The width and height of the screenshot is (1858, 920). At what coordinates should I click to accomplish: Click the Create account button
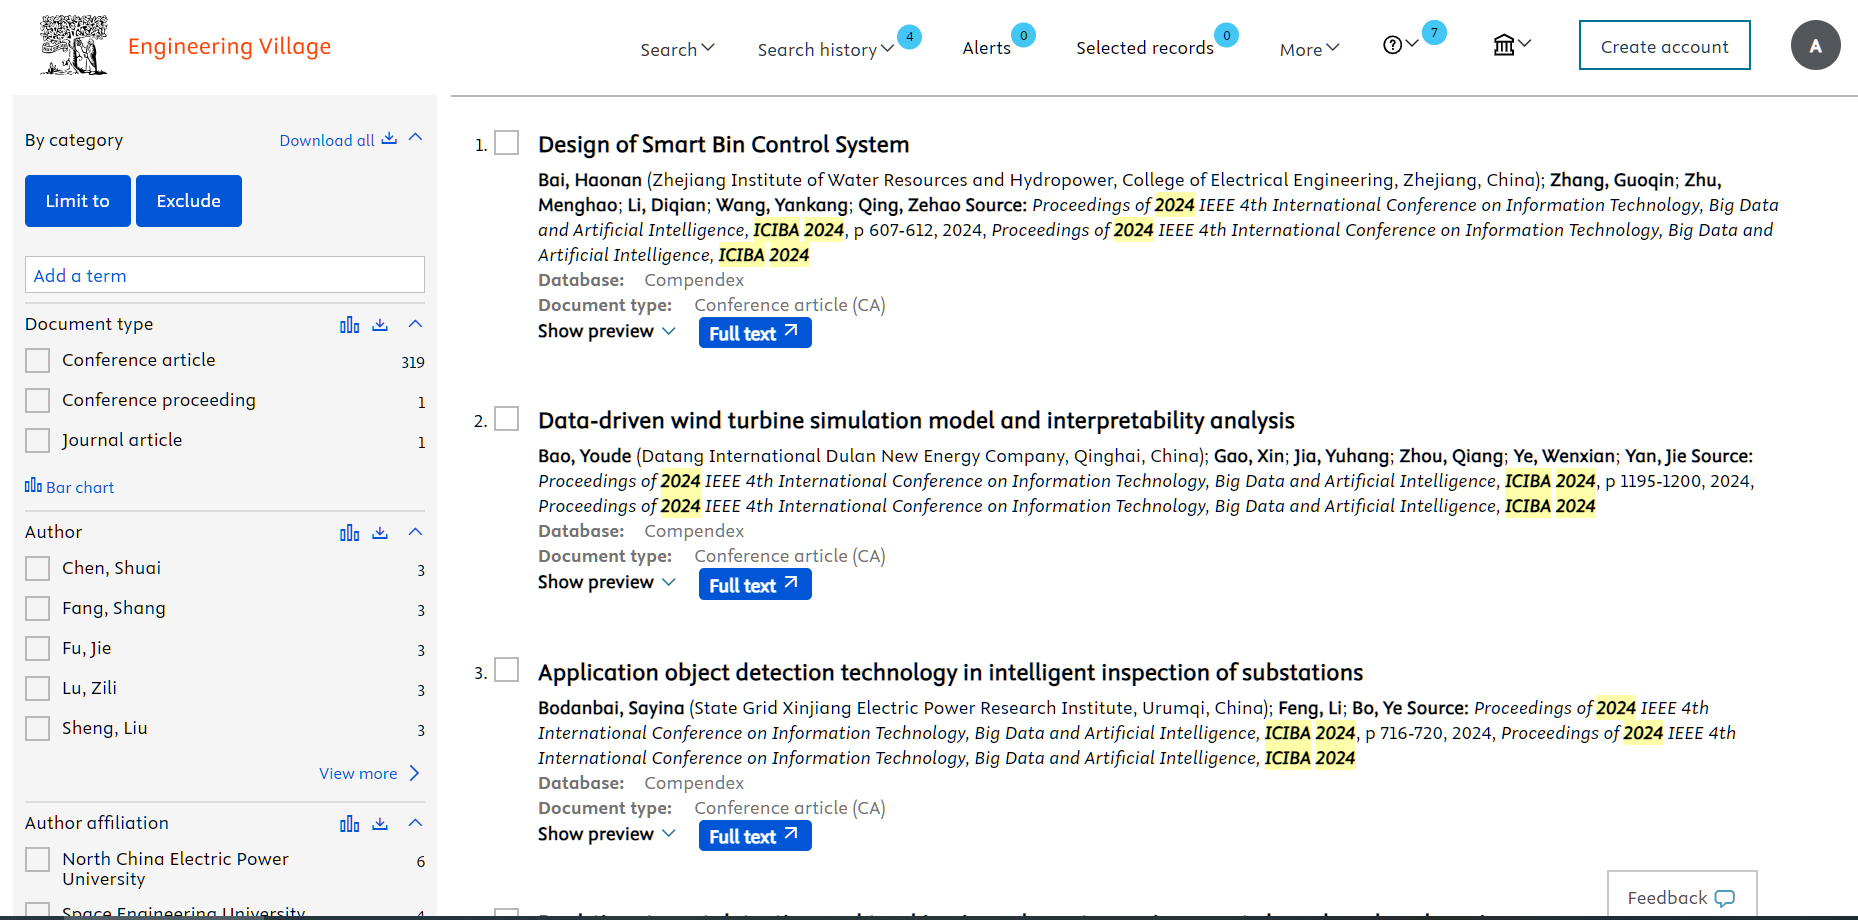(1664, 45)
